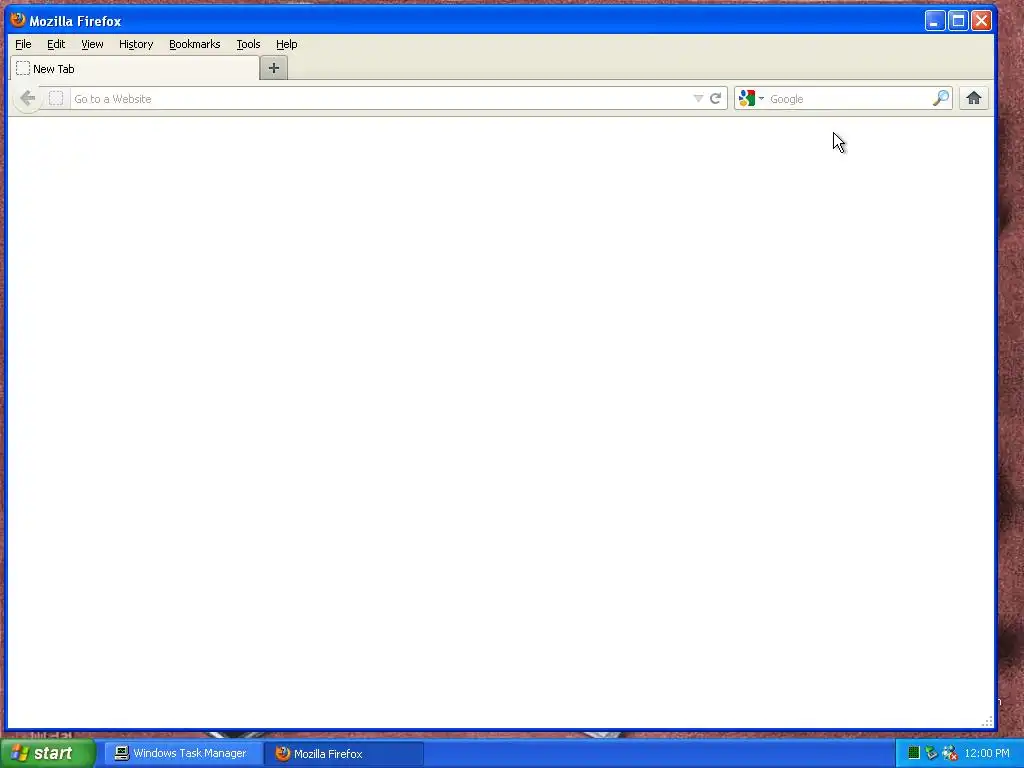Open the History menu
The width and height of the screenshot is (1024, 768).
pos(136,44)
